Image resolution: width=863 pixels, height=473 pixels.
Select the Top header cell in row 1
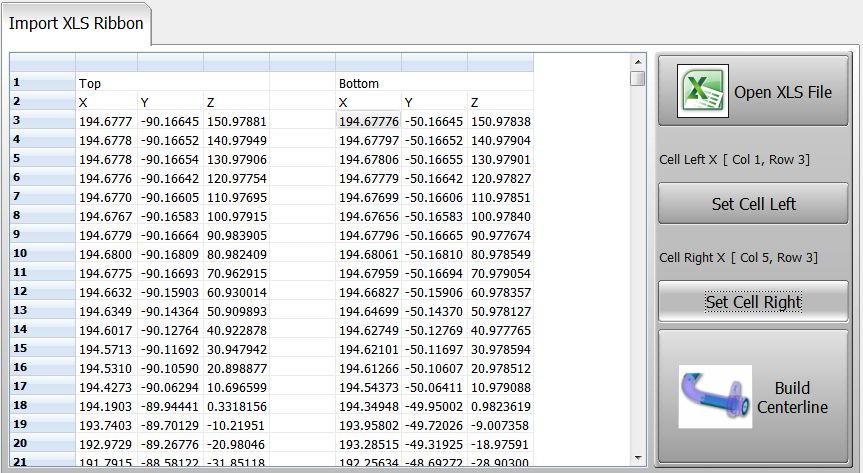pos(106,83)
